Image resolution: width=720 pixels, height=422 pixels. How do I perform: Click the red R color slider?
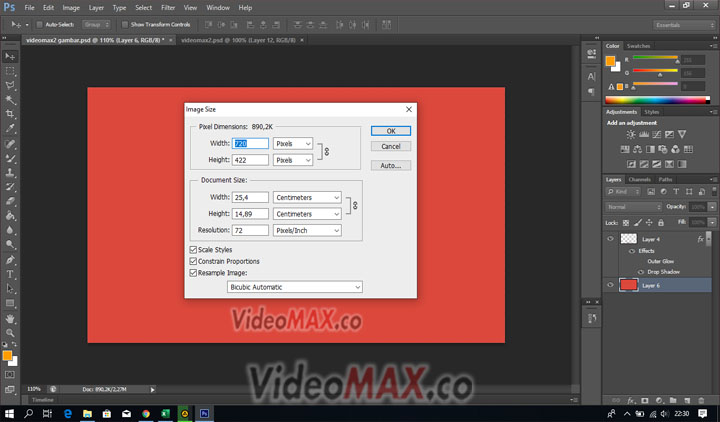656,59
